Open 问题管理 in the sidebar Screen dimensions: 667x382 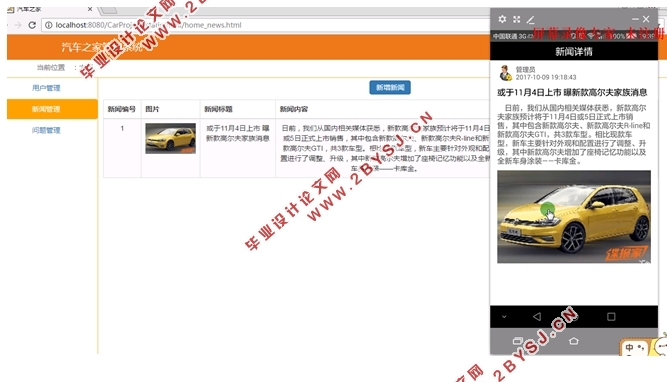point(46,130)
